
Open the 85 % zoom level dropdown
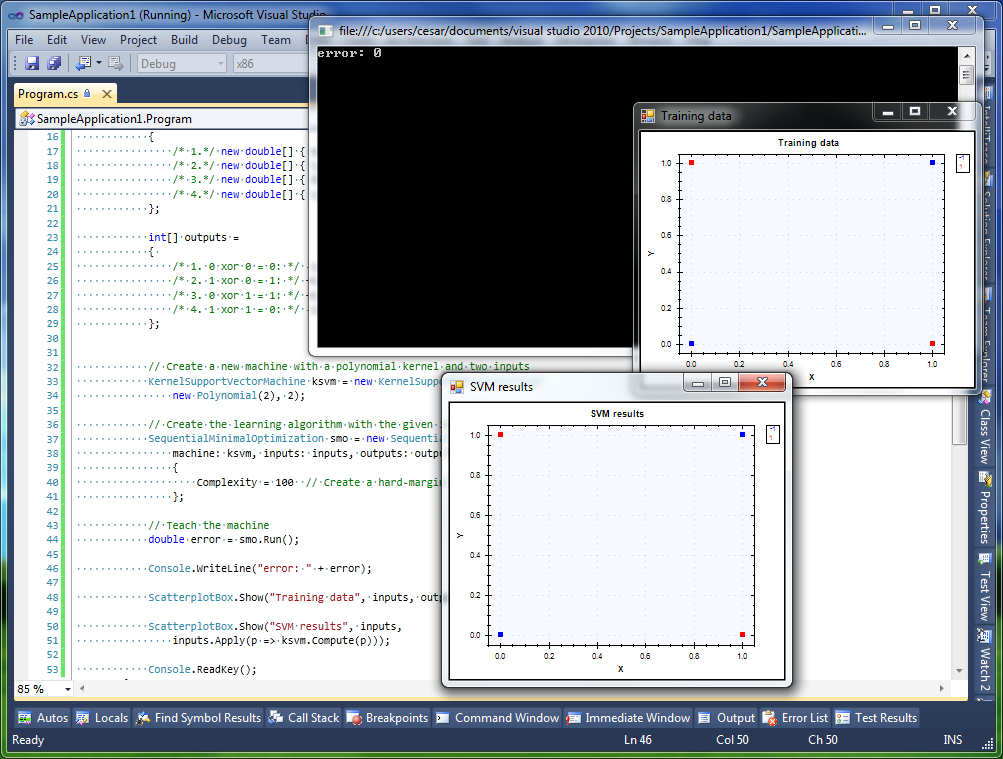(x=68, y=689)
